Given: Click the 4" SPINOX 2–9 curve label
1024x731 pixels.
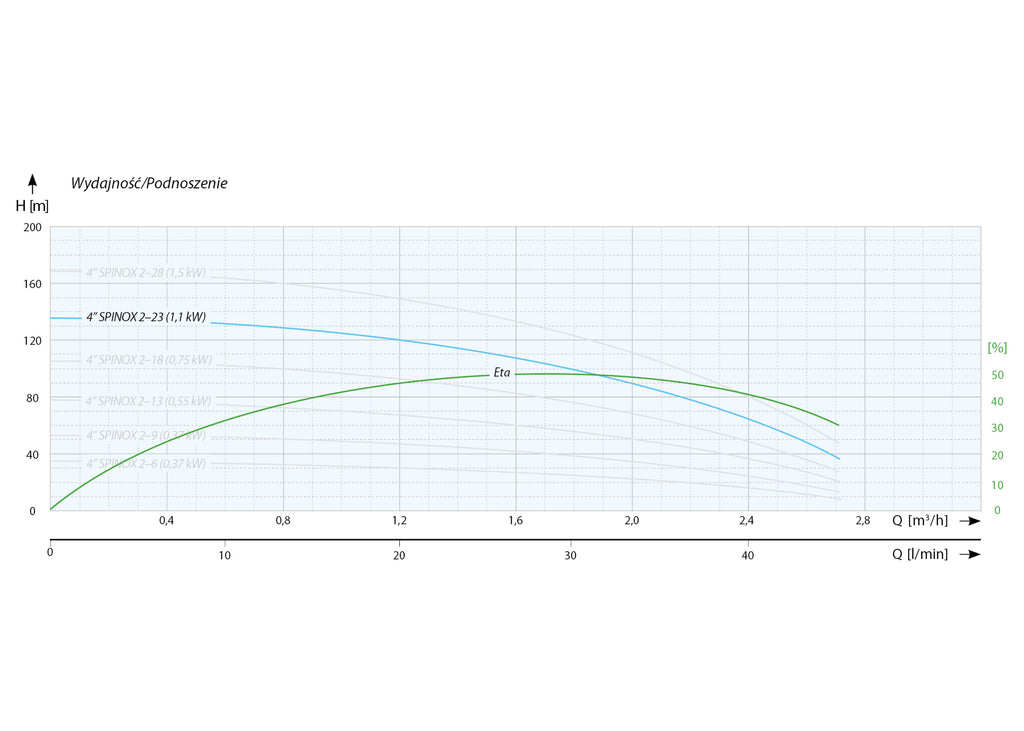Looking at the screenshot, I should pos(146,435).
